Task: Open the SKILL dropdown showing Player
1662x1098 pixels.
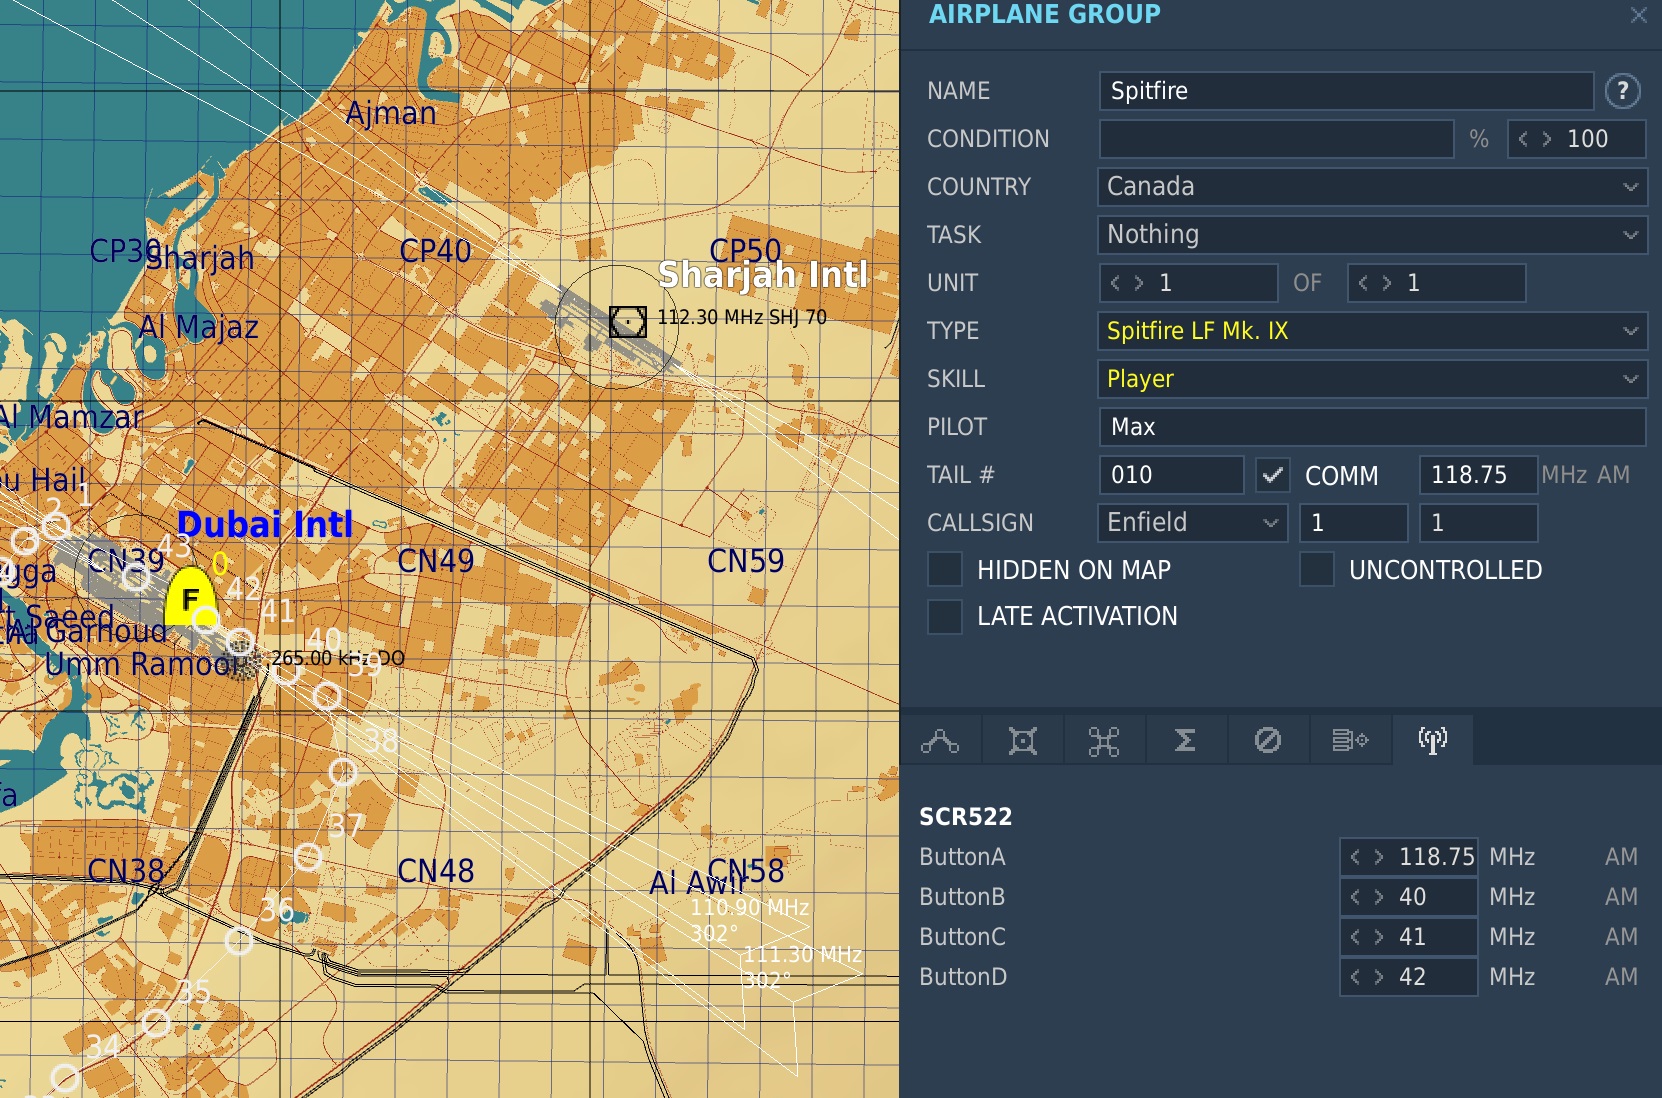Action: point(1372,379)
